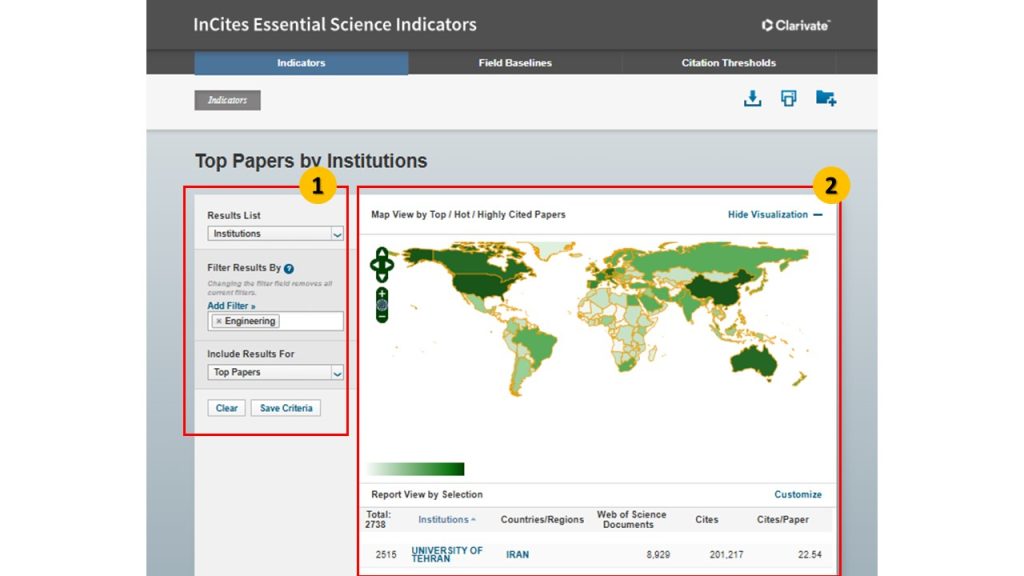Click the 8,929 documents value
The height and width of the screenshot is (576, 1024).
tap(658, 554)
